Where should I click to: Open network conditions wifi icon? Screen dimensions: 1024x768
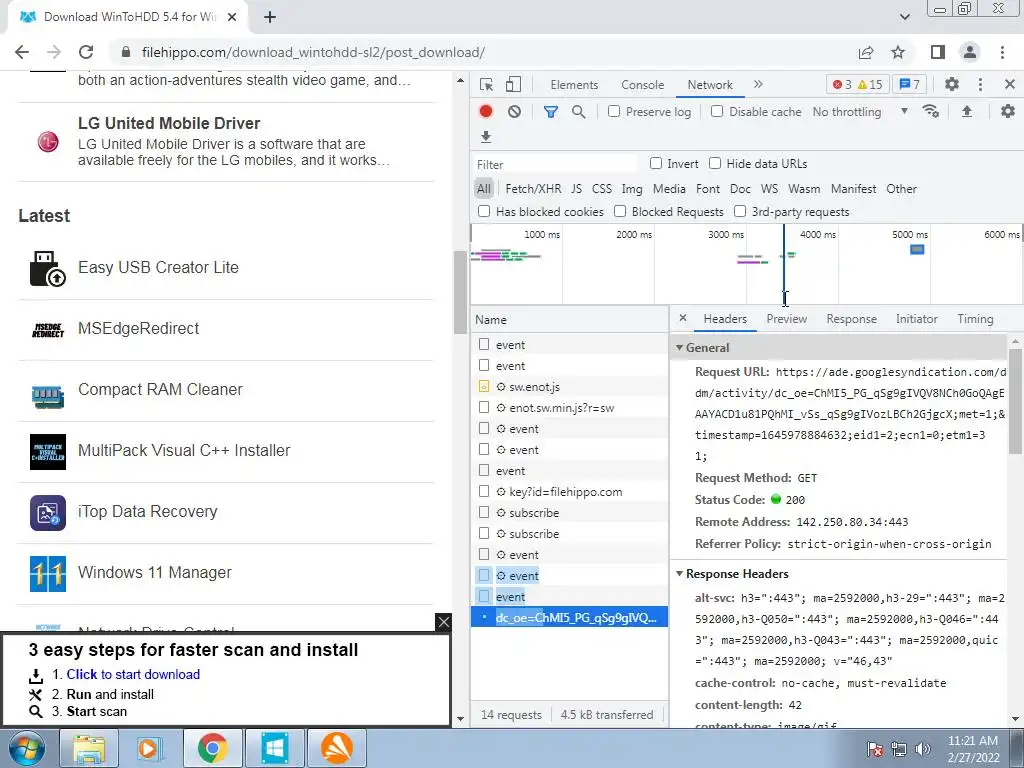(930, 111)
